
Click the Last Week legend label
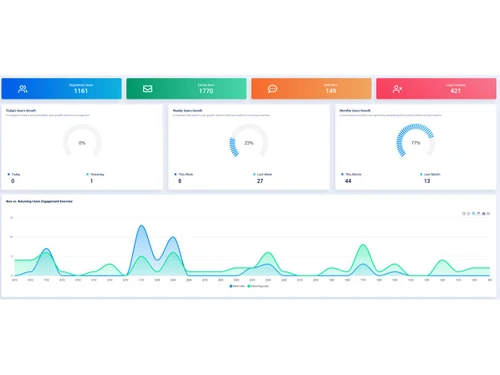[x=265, y=174]
